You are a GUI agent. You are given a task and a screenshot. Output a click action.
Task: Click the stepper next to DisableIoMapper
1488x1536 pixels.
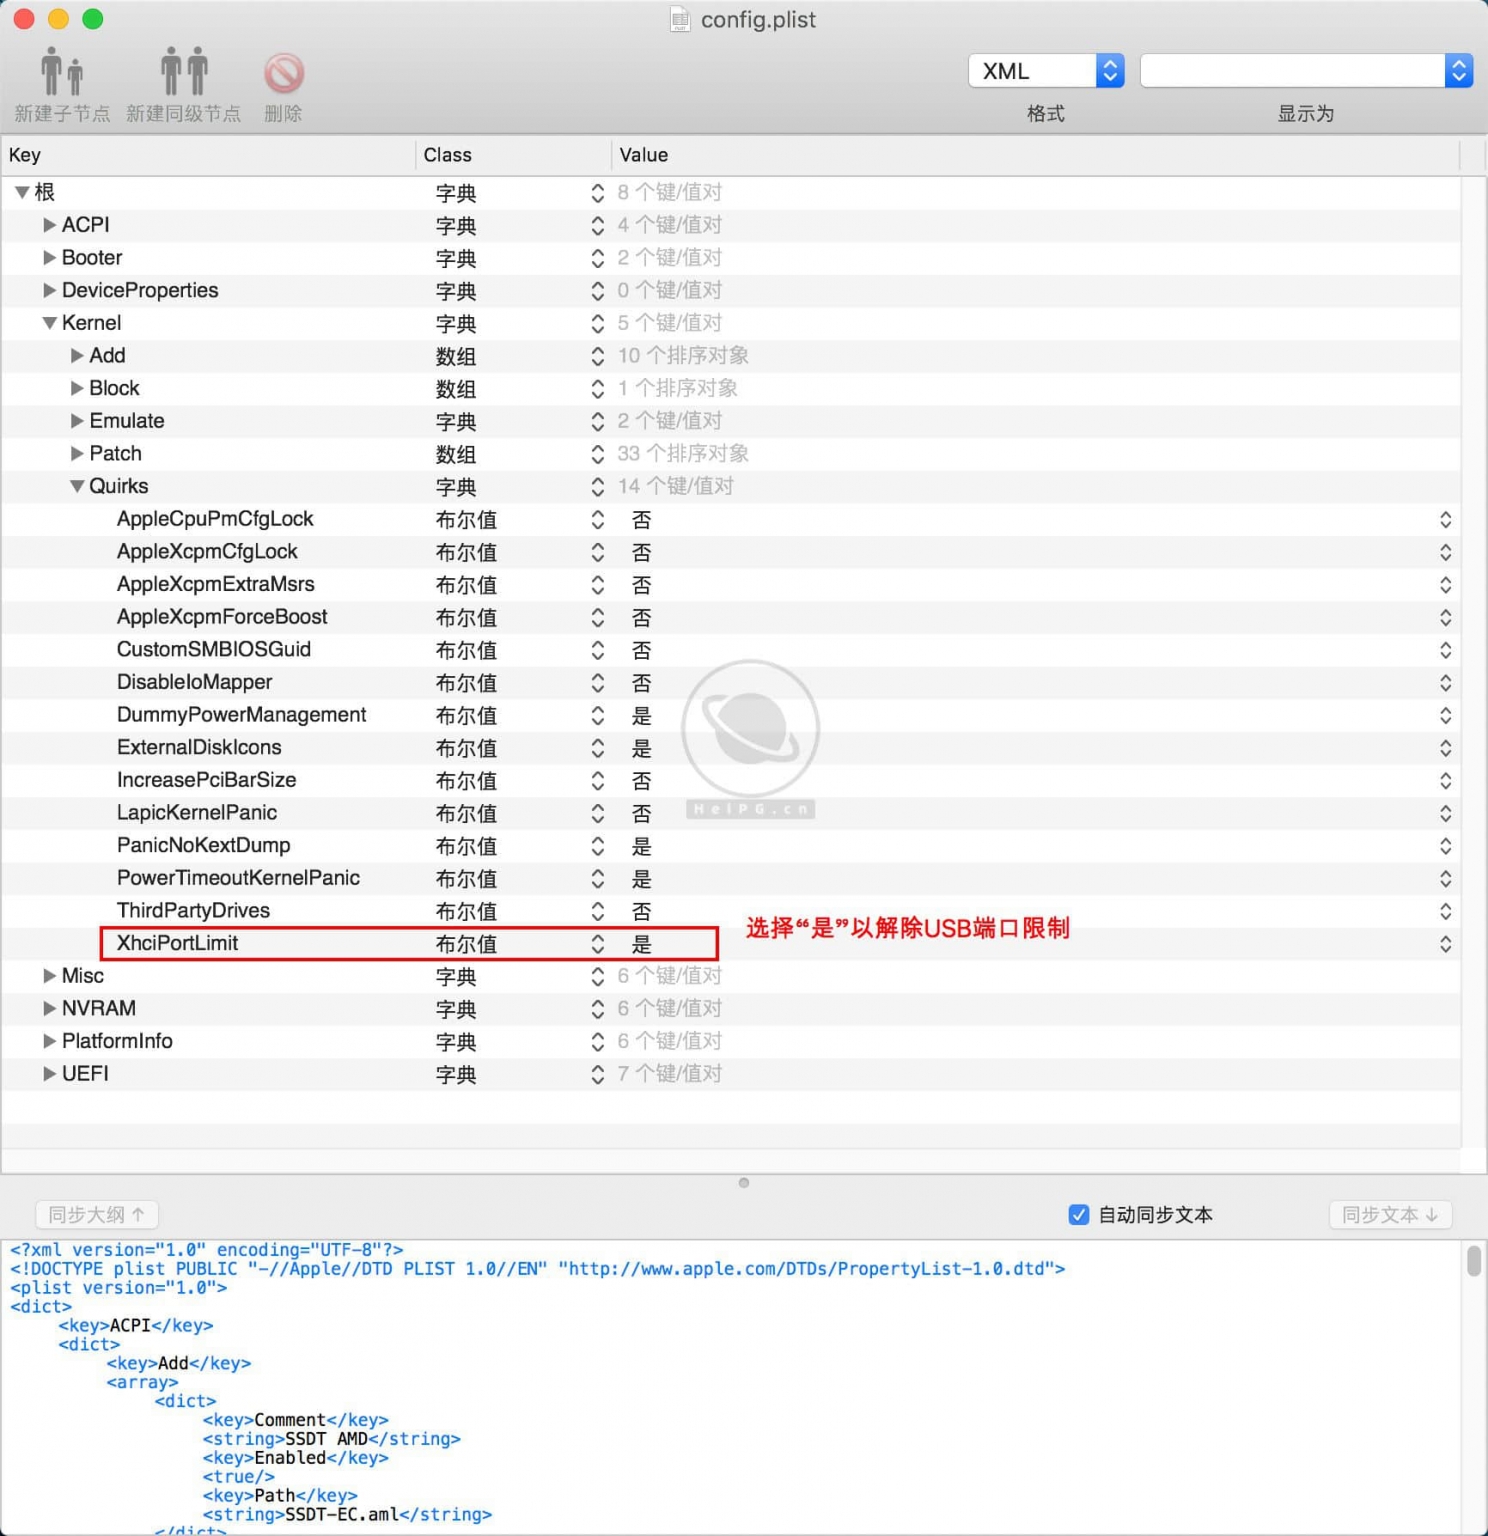coord(597,682)
